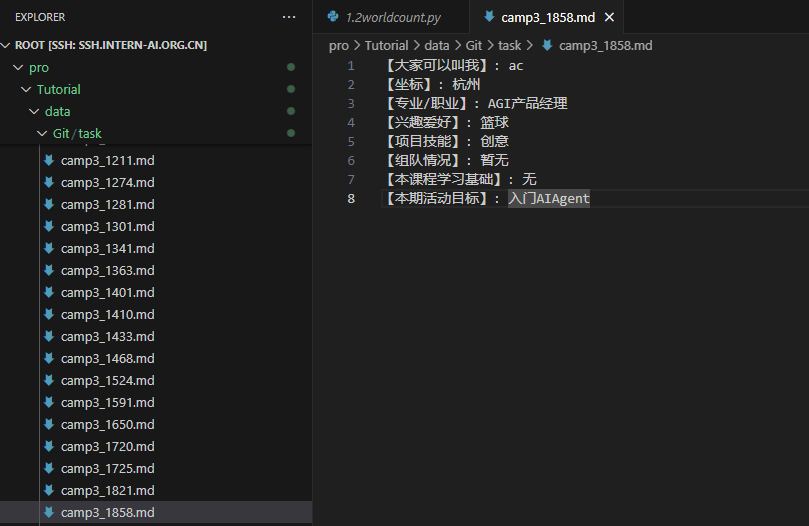Click the word 创意 on line 5

[x=494, y=141]
